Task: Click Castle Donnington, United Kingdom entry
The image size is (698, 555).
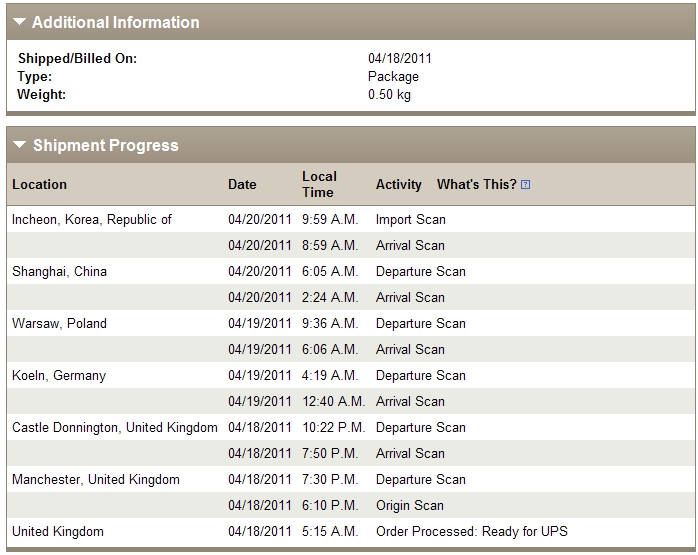Action: point(115,428)
